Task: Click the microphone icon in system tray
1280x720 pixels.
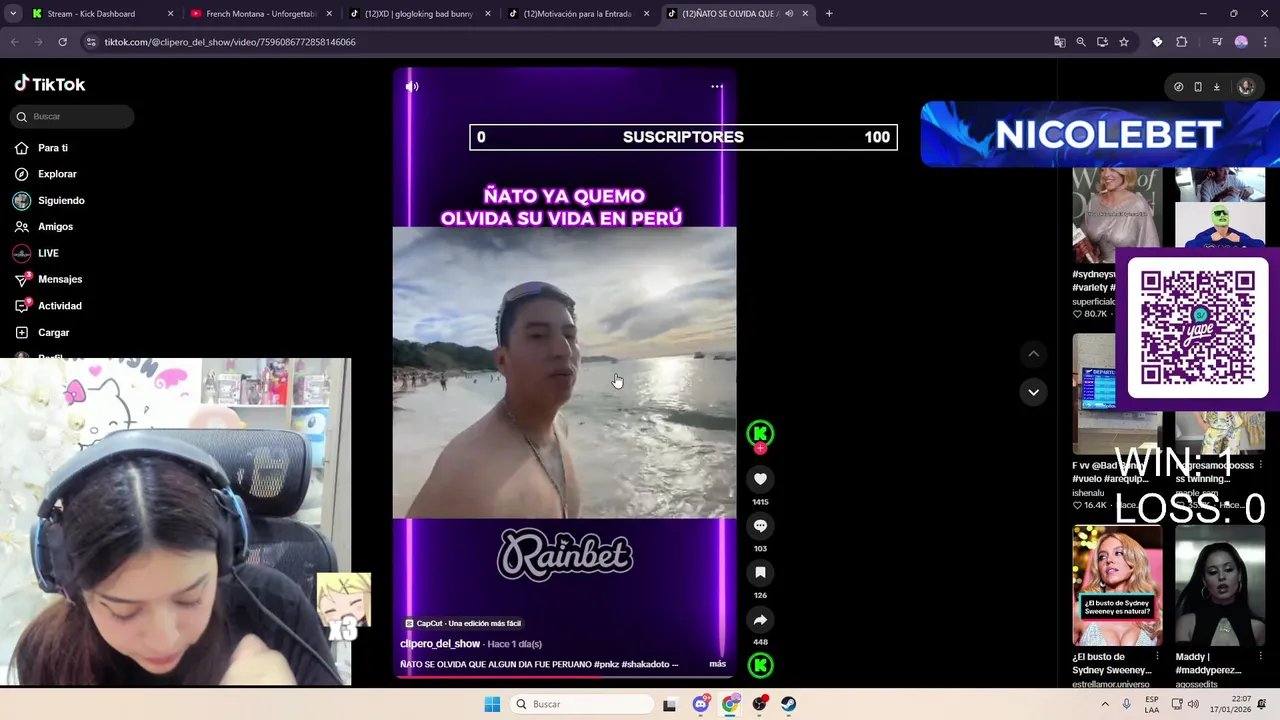Action: pyautogui.click(x=1127, y=704)
